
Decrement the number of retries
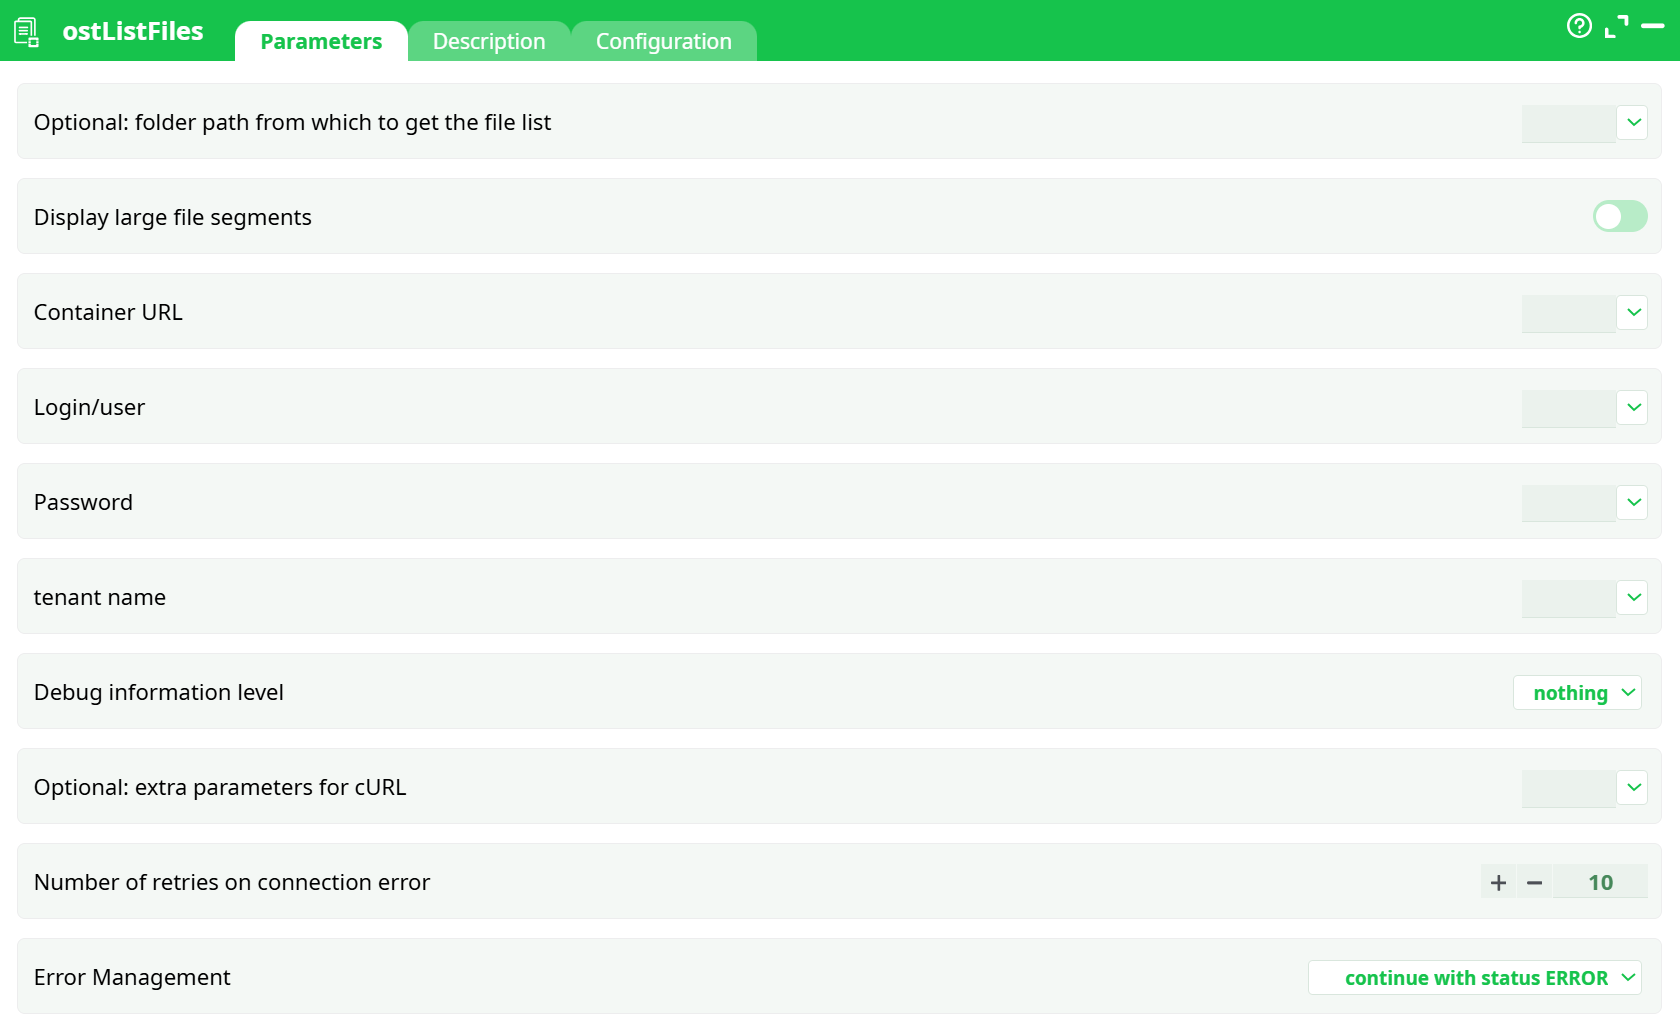point(1535,882)
